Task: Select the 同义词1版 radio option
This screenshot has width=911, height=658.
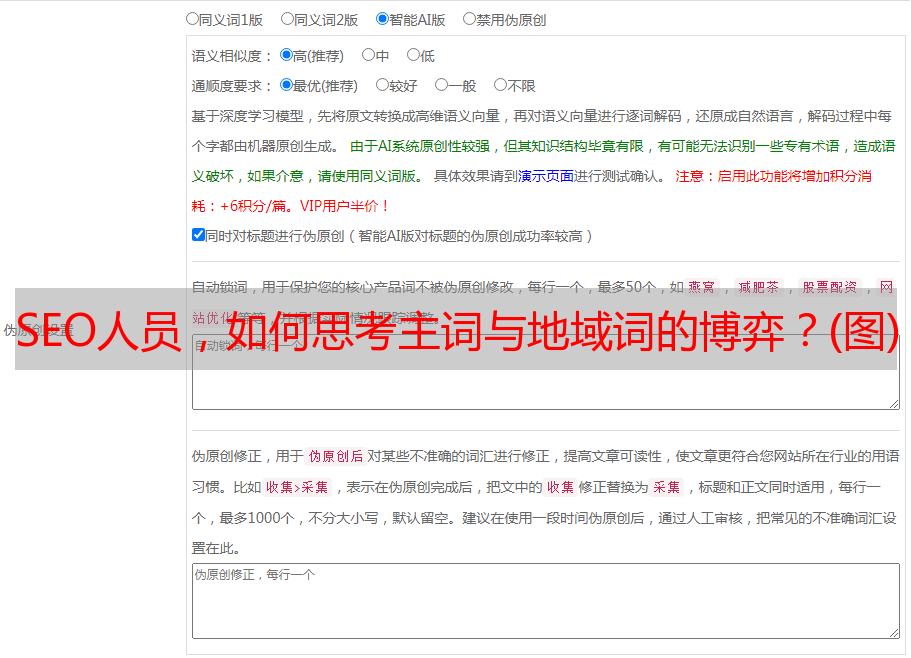Action: tap(192, 19)
